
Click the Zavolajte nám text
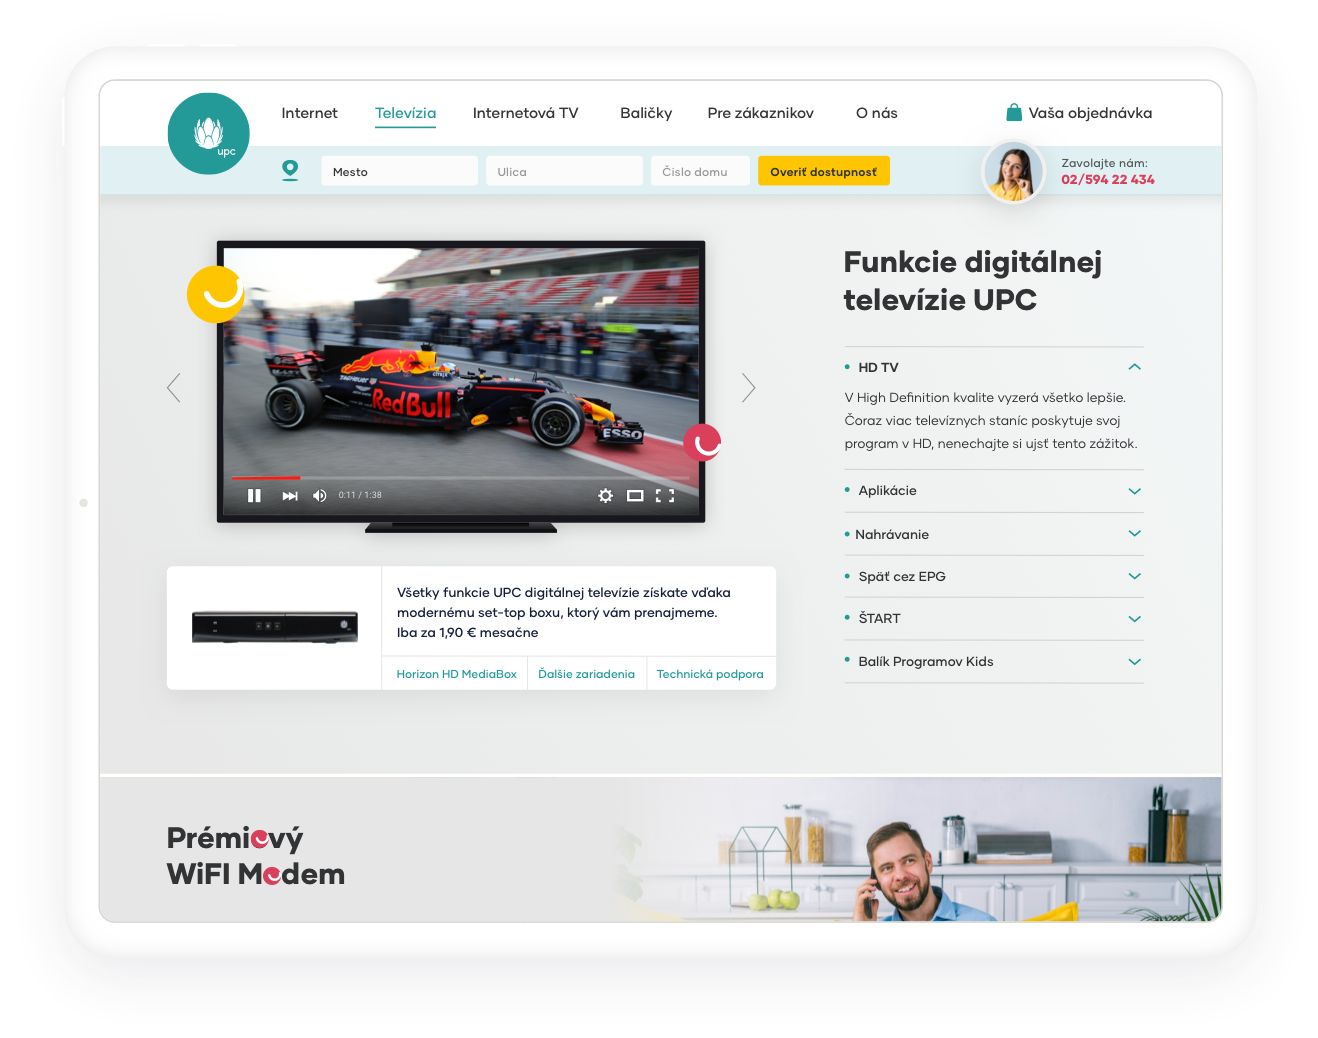(x=1104, y=163)
